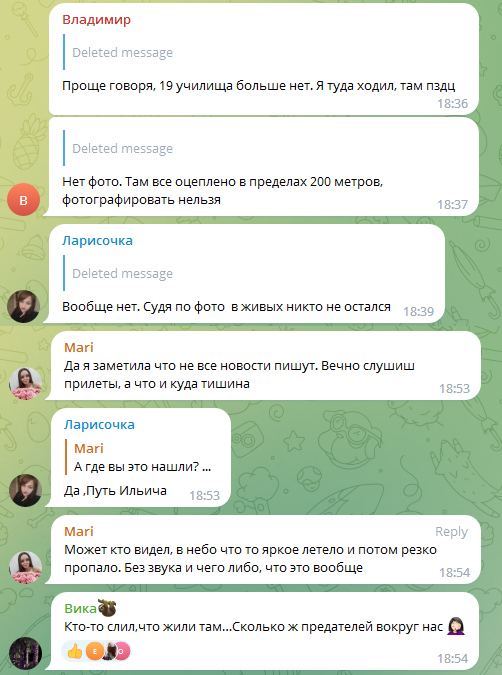
Task: Click the Ларисочка name above 18:39 message
Action: 97,241
